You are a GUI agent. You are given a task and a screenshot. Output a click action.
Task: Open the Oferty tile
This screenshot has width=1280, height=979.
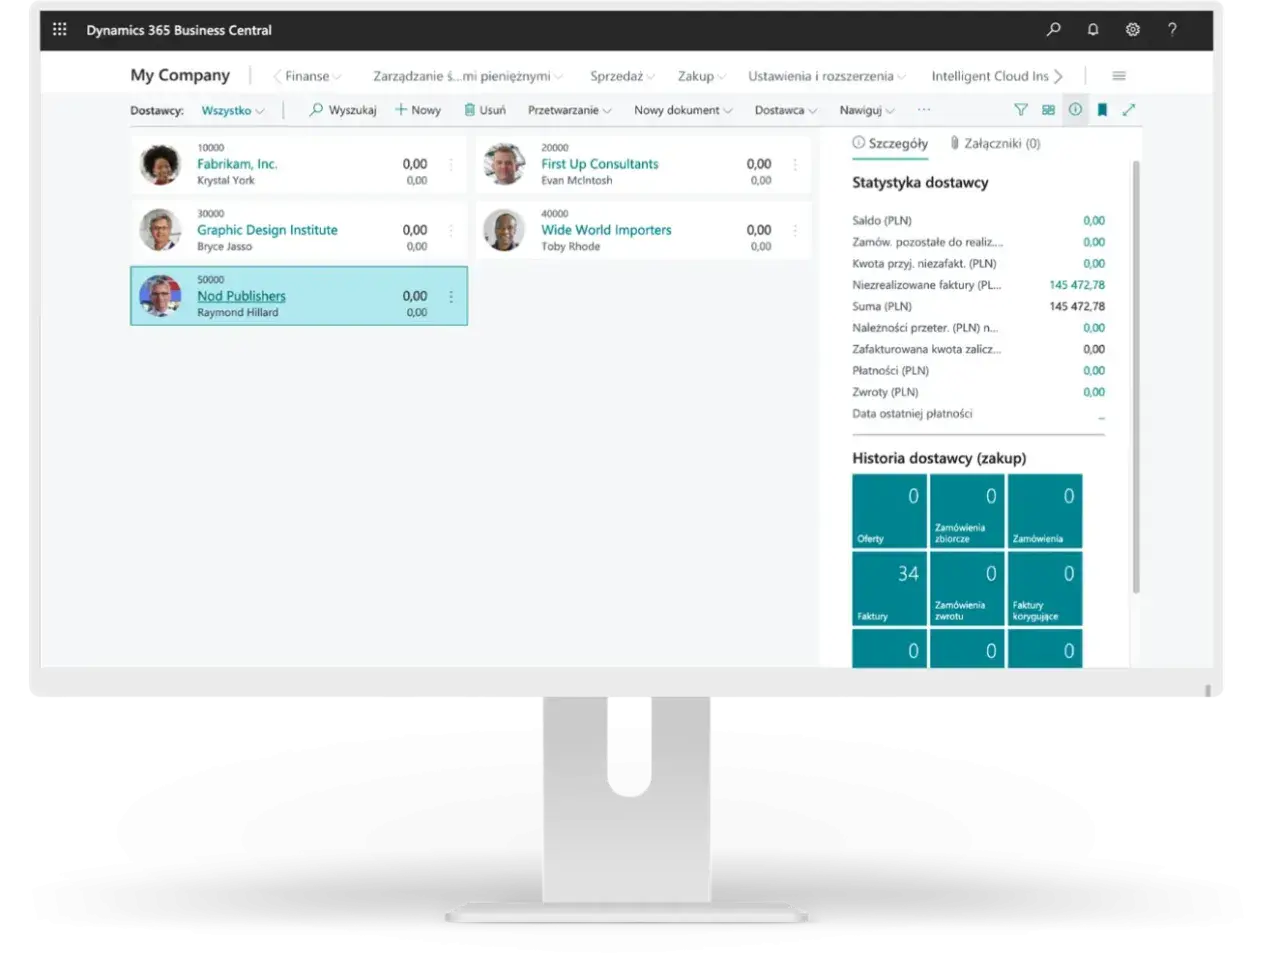(889, 511)
